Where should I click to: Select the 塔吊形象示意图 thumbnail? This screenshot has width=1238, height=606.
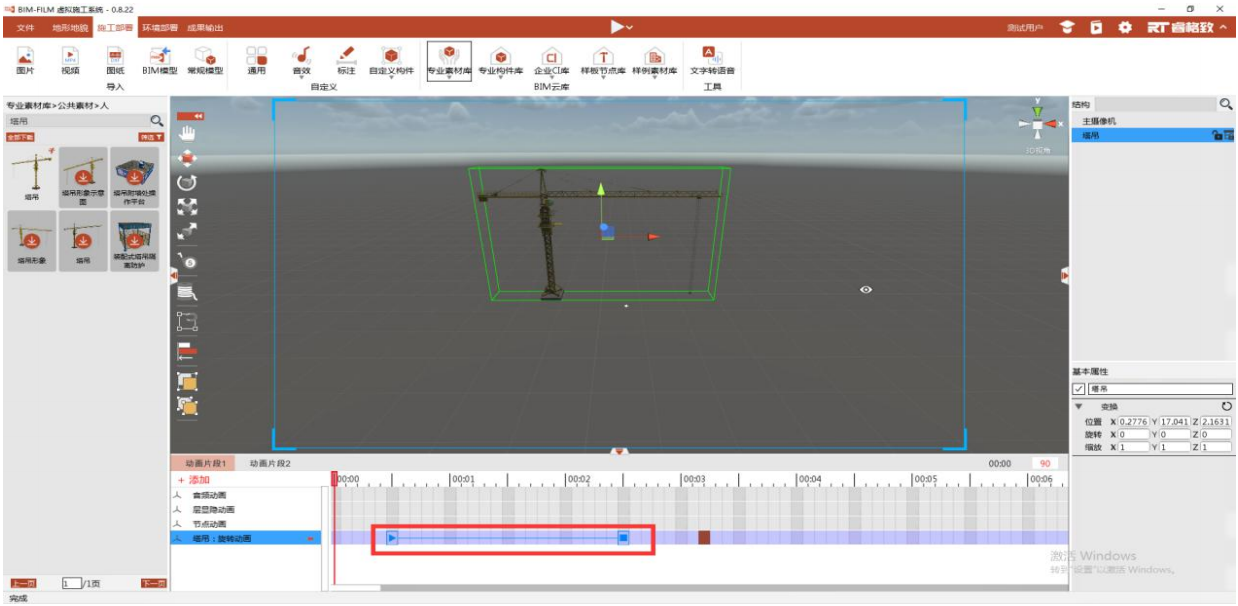[x=83, y=177]
